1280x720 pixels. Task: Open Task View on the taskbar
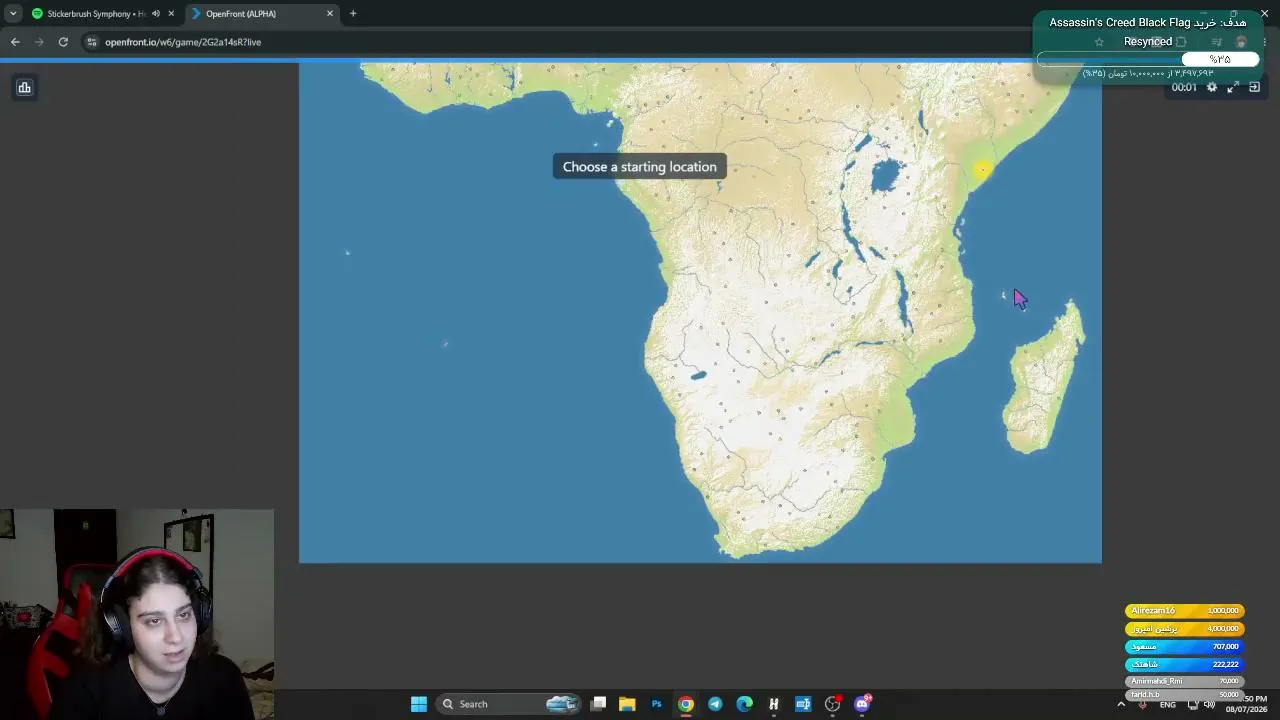pos(598,704)
